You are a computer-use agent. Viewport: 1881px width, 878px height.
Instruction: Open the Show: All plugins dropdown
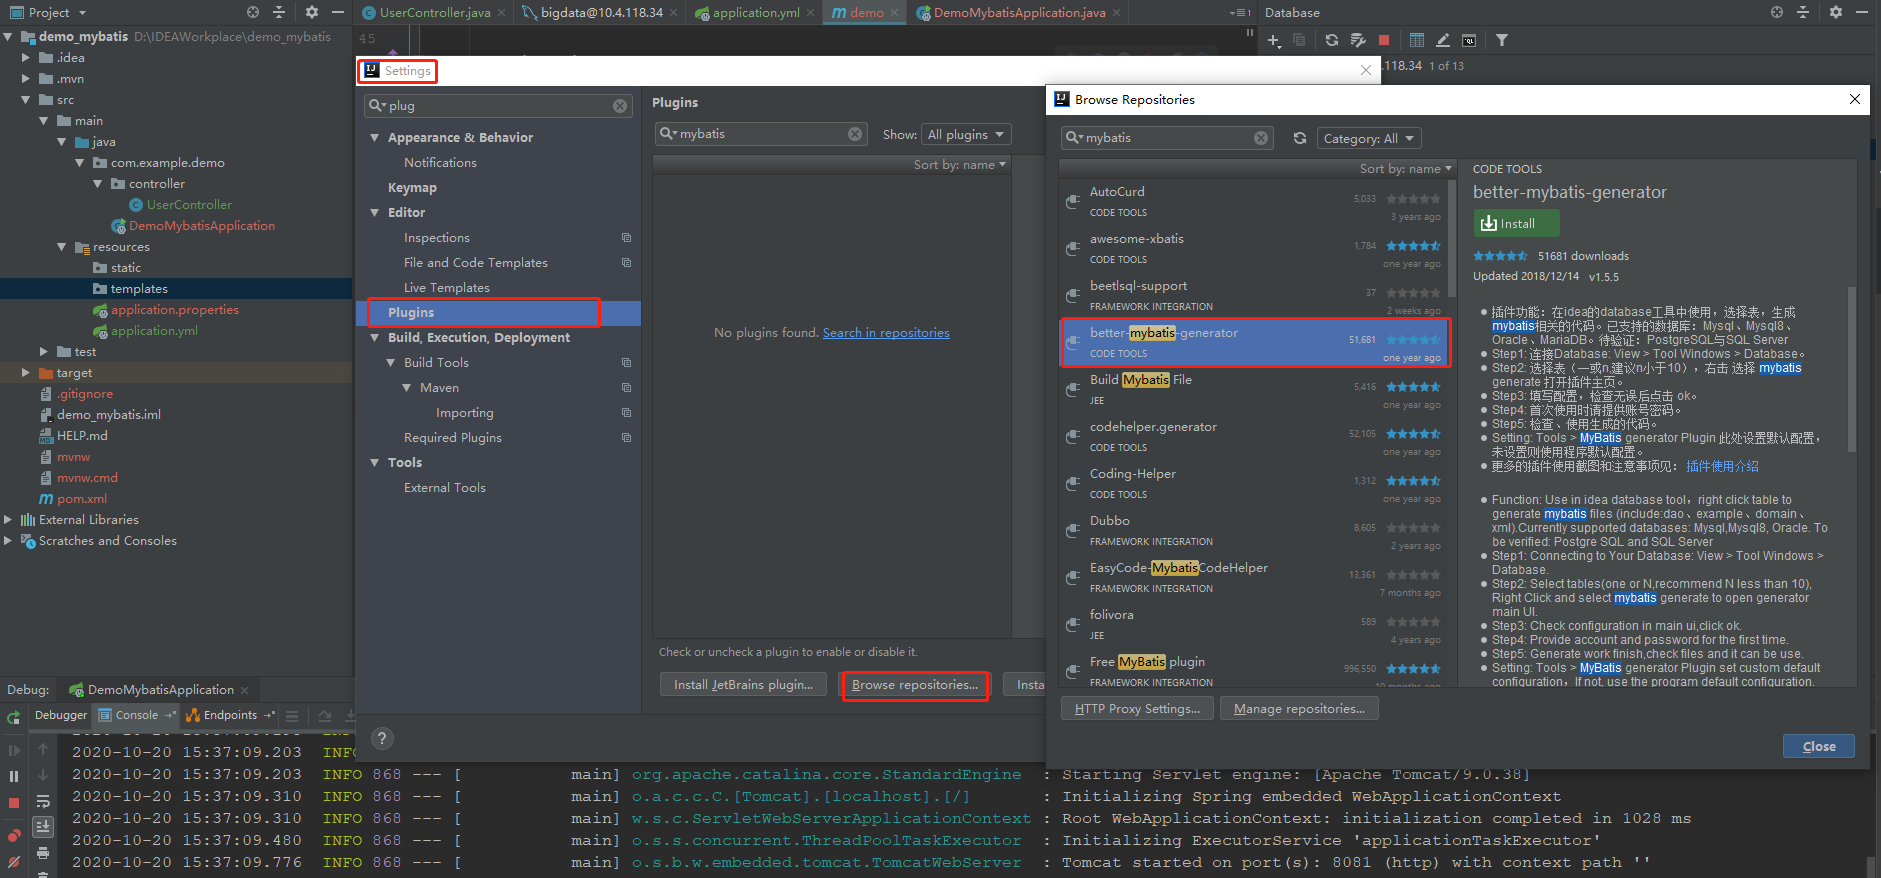pos(966,134)
